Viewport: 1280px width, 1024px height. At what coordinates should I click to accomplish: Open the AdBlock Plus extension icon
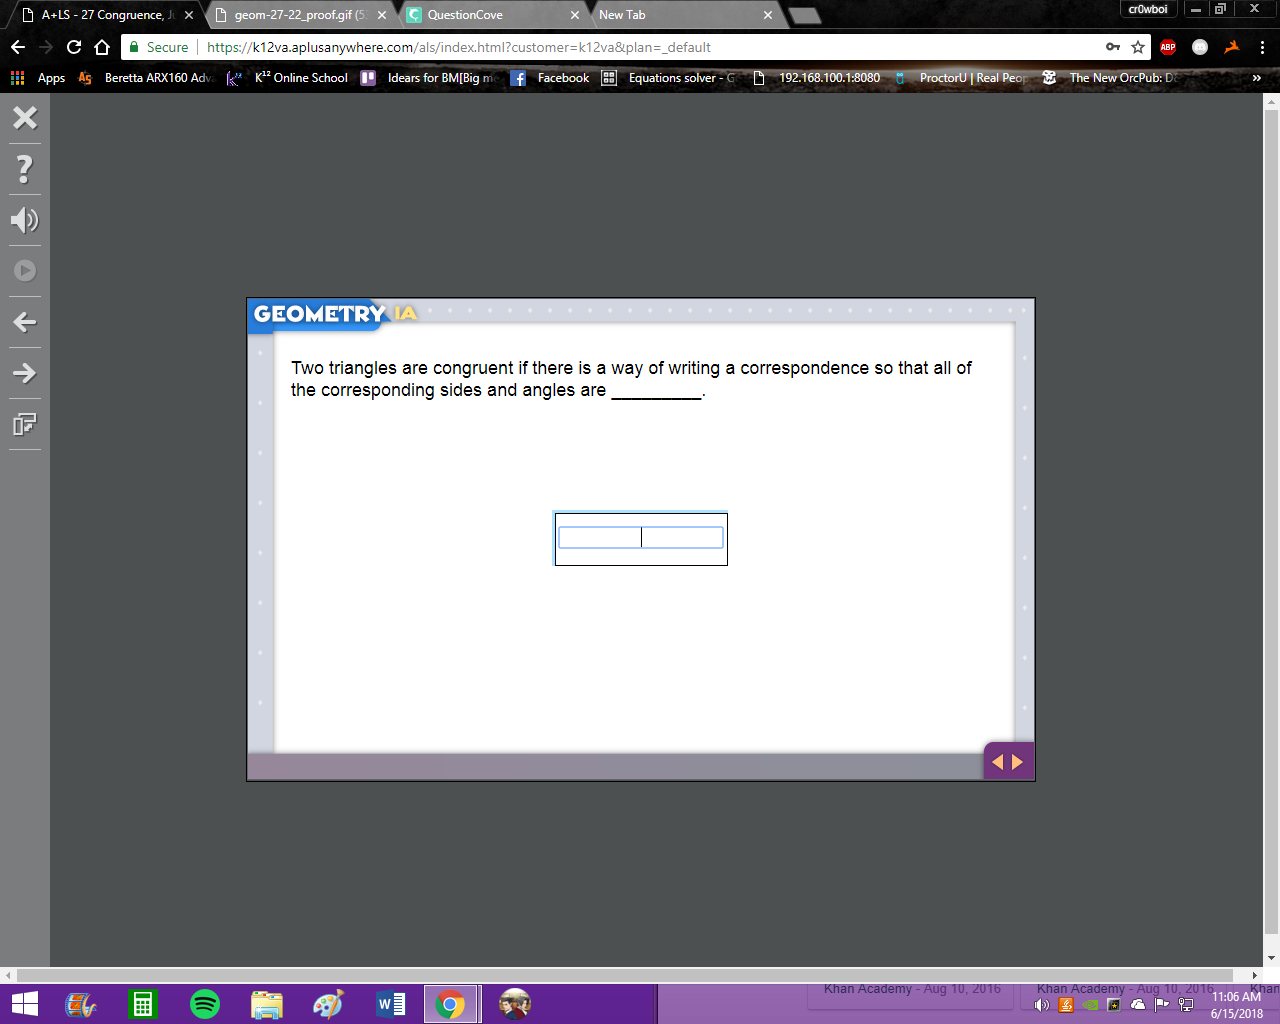pyautogui.click(x=1168, y=47)
